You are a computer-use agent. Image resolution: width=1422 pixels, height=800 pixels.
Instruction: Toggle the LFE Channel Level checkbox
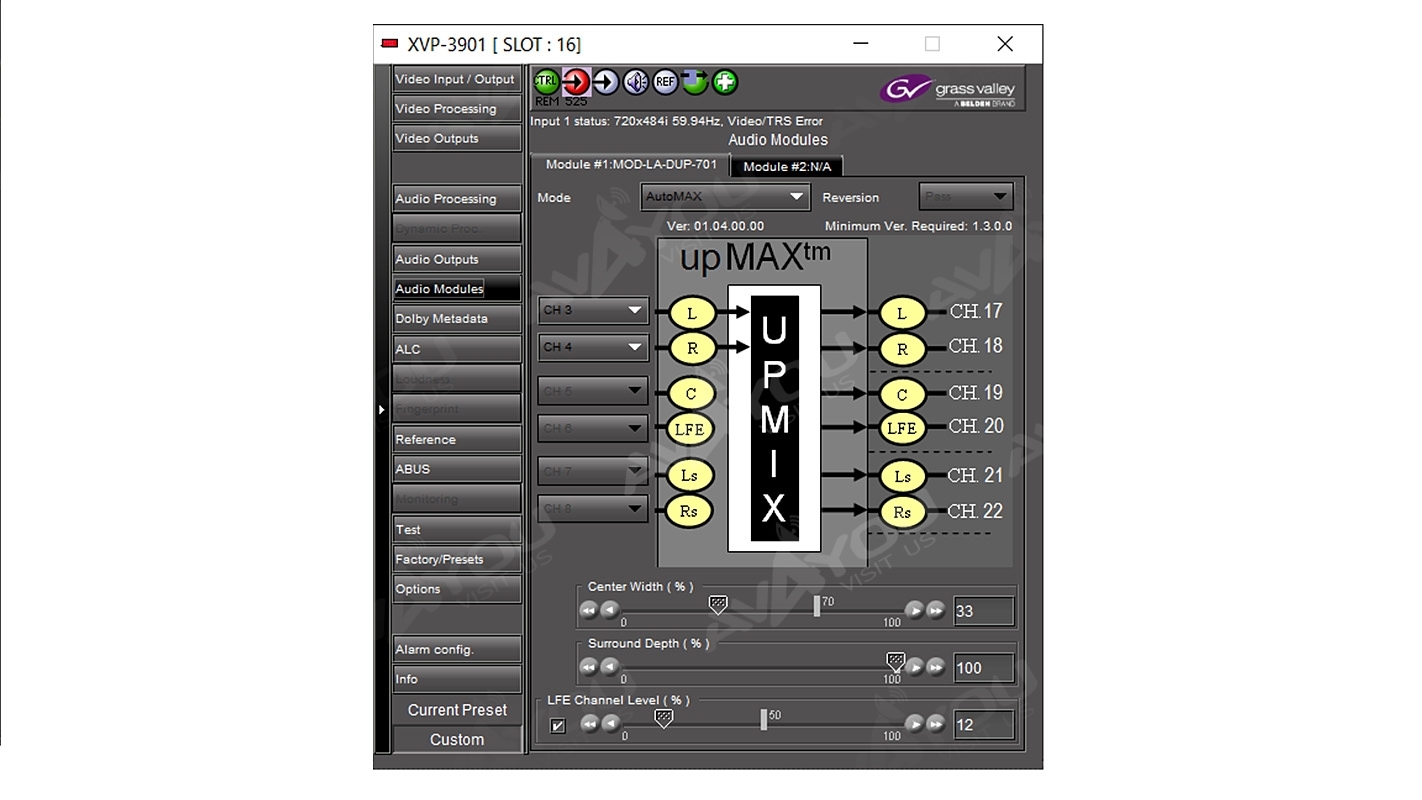coord(558,726)
